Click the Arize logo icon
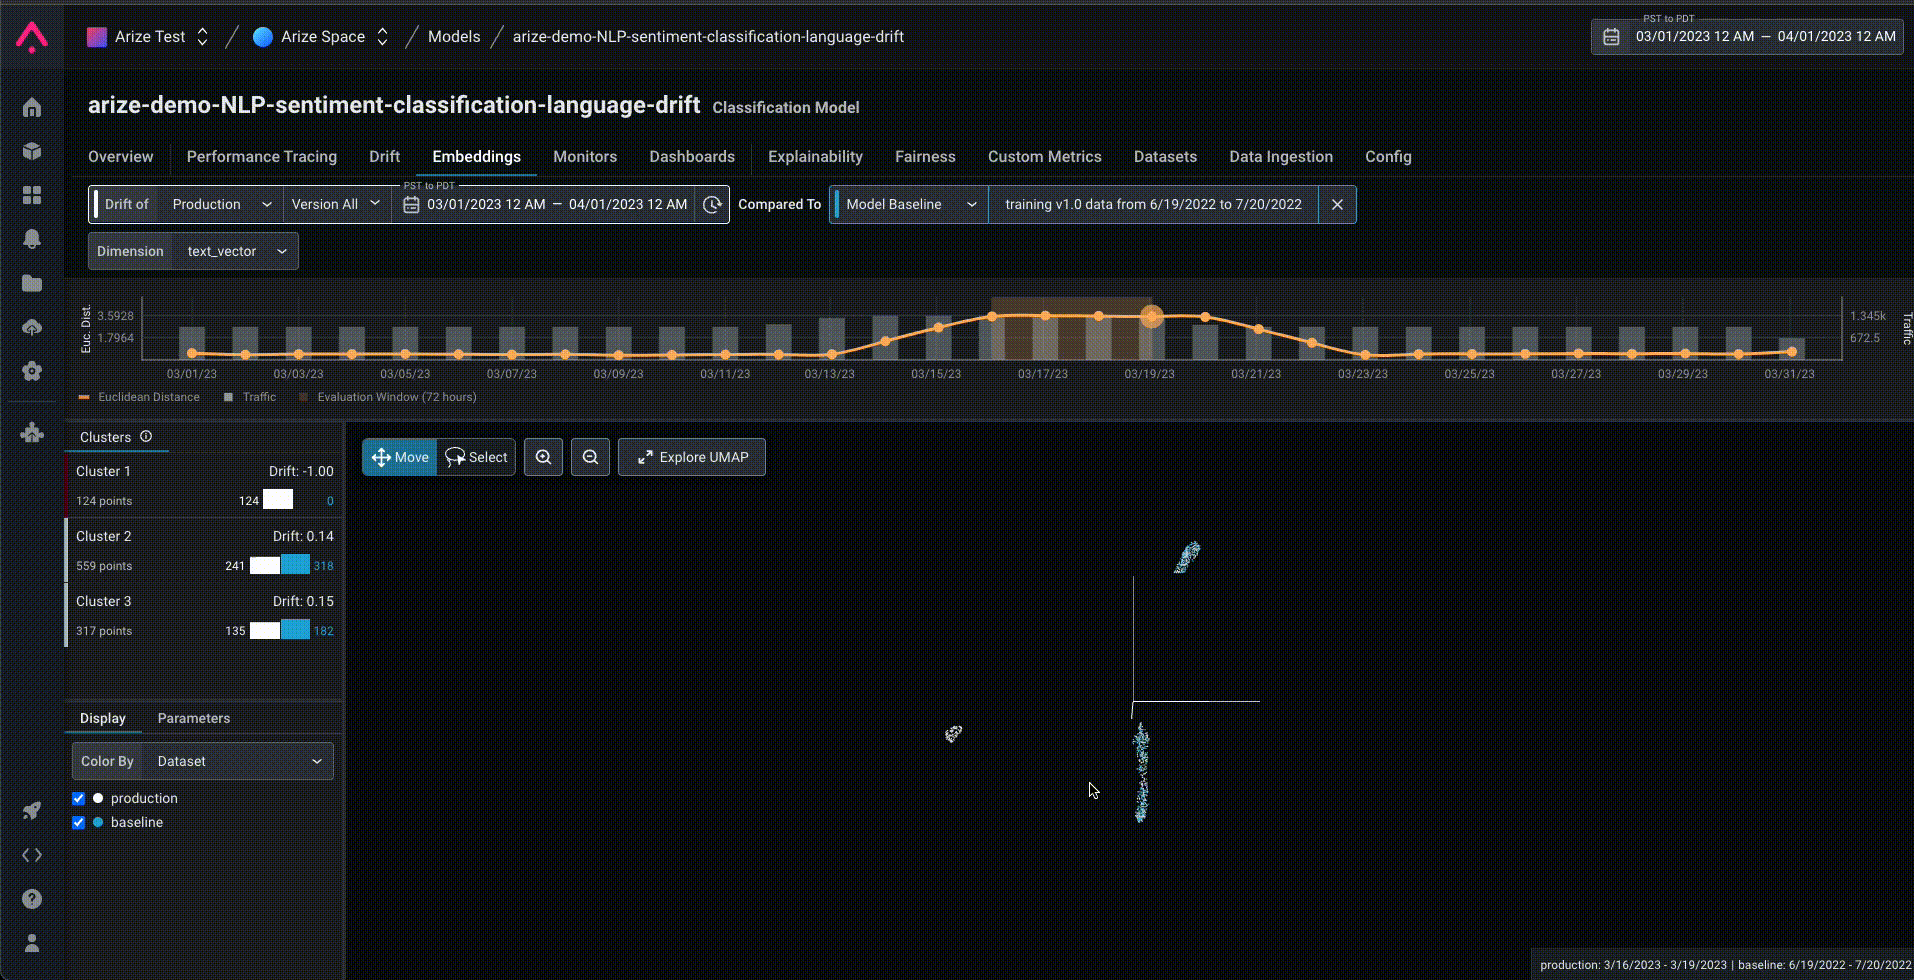Image resolution: width=1914 pixels, height=980 pixels. tap(32, 37)
